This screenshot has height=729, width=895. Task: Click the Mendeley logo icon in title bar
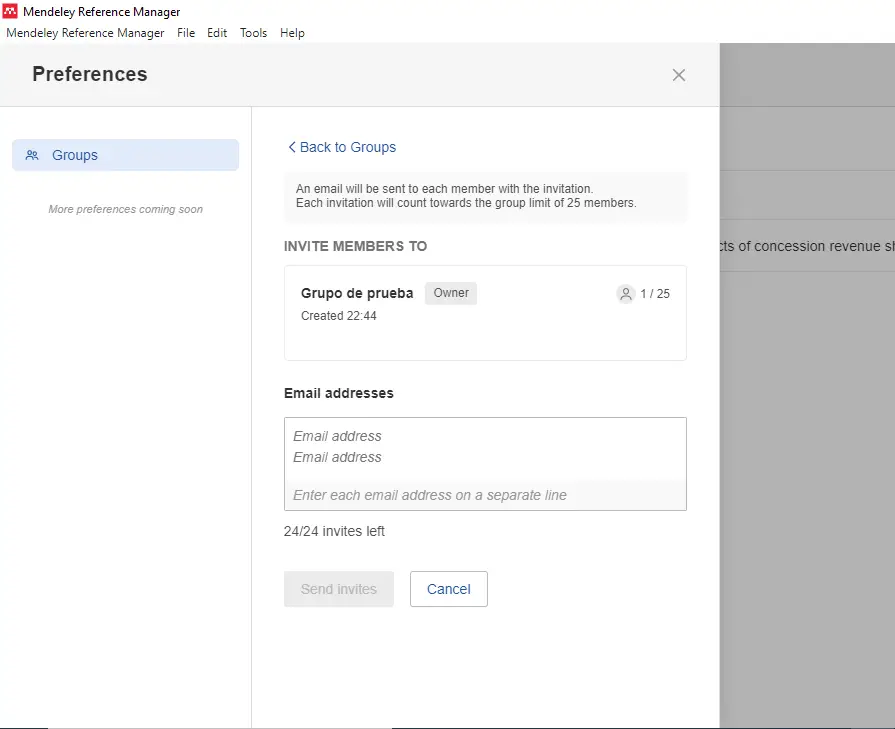pos(10,11)
